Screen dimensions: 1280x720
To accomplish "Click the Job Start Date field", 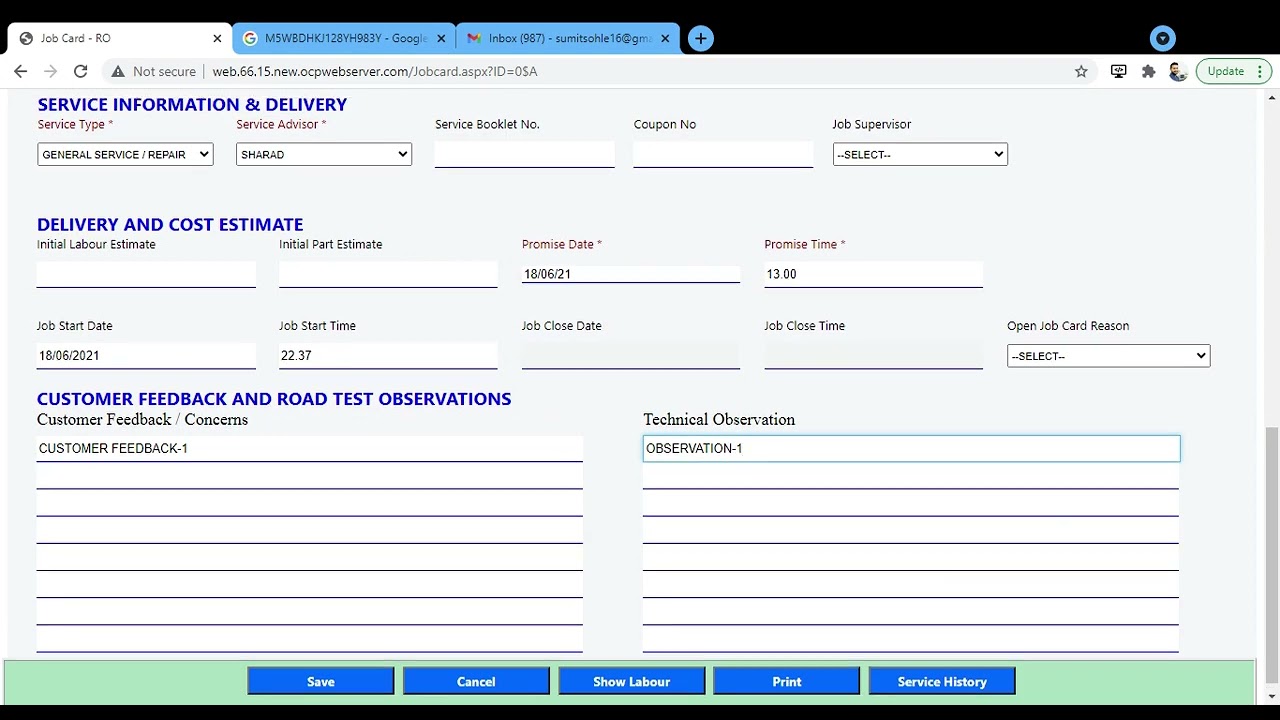I will click(146, 355).
